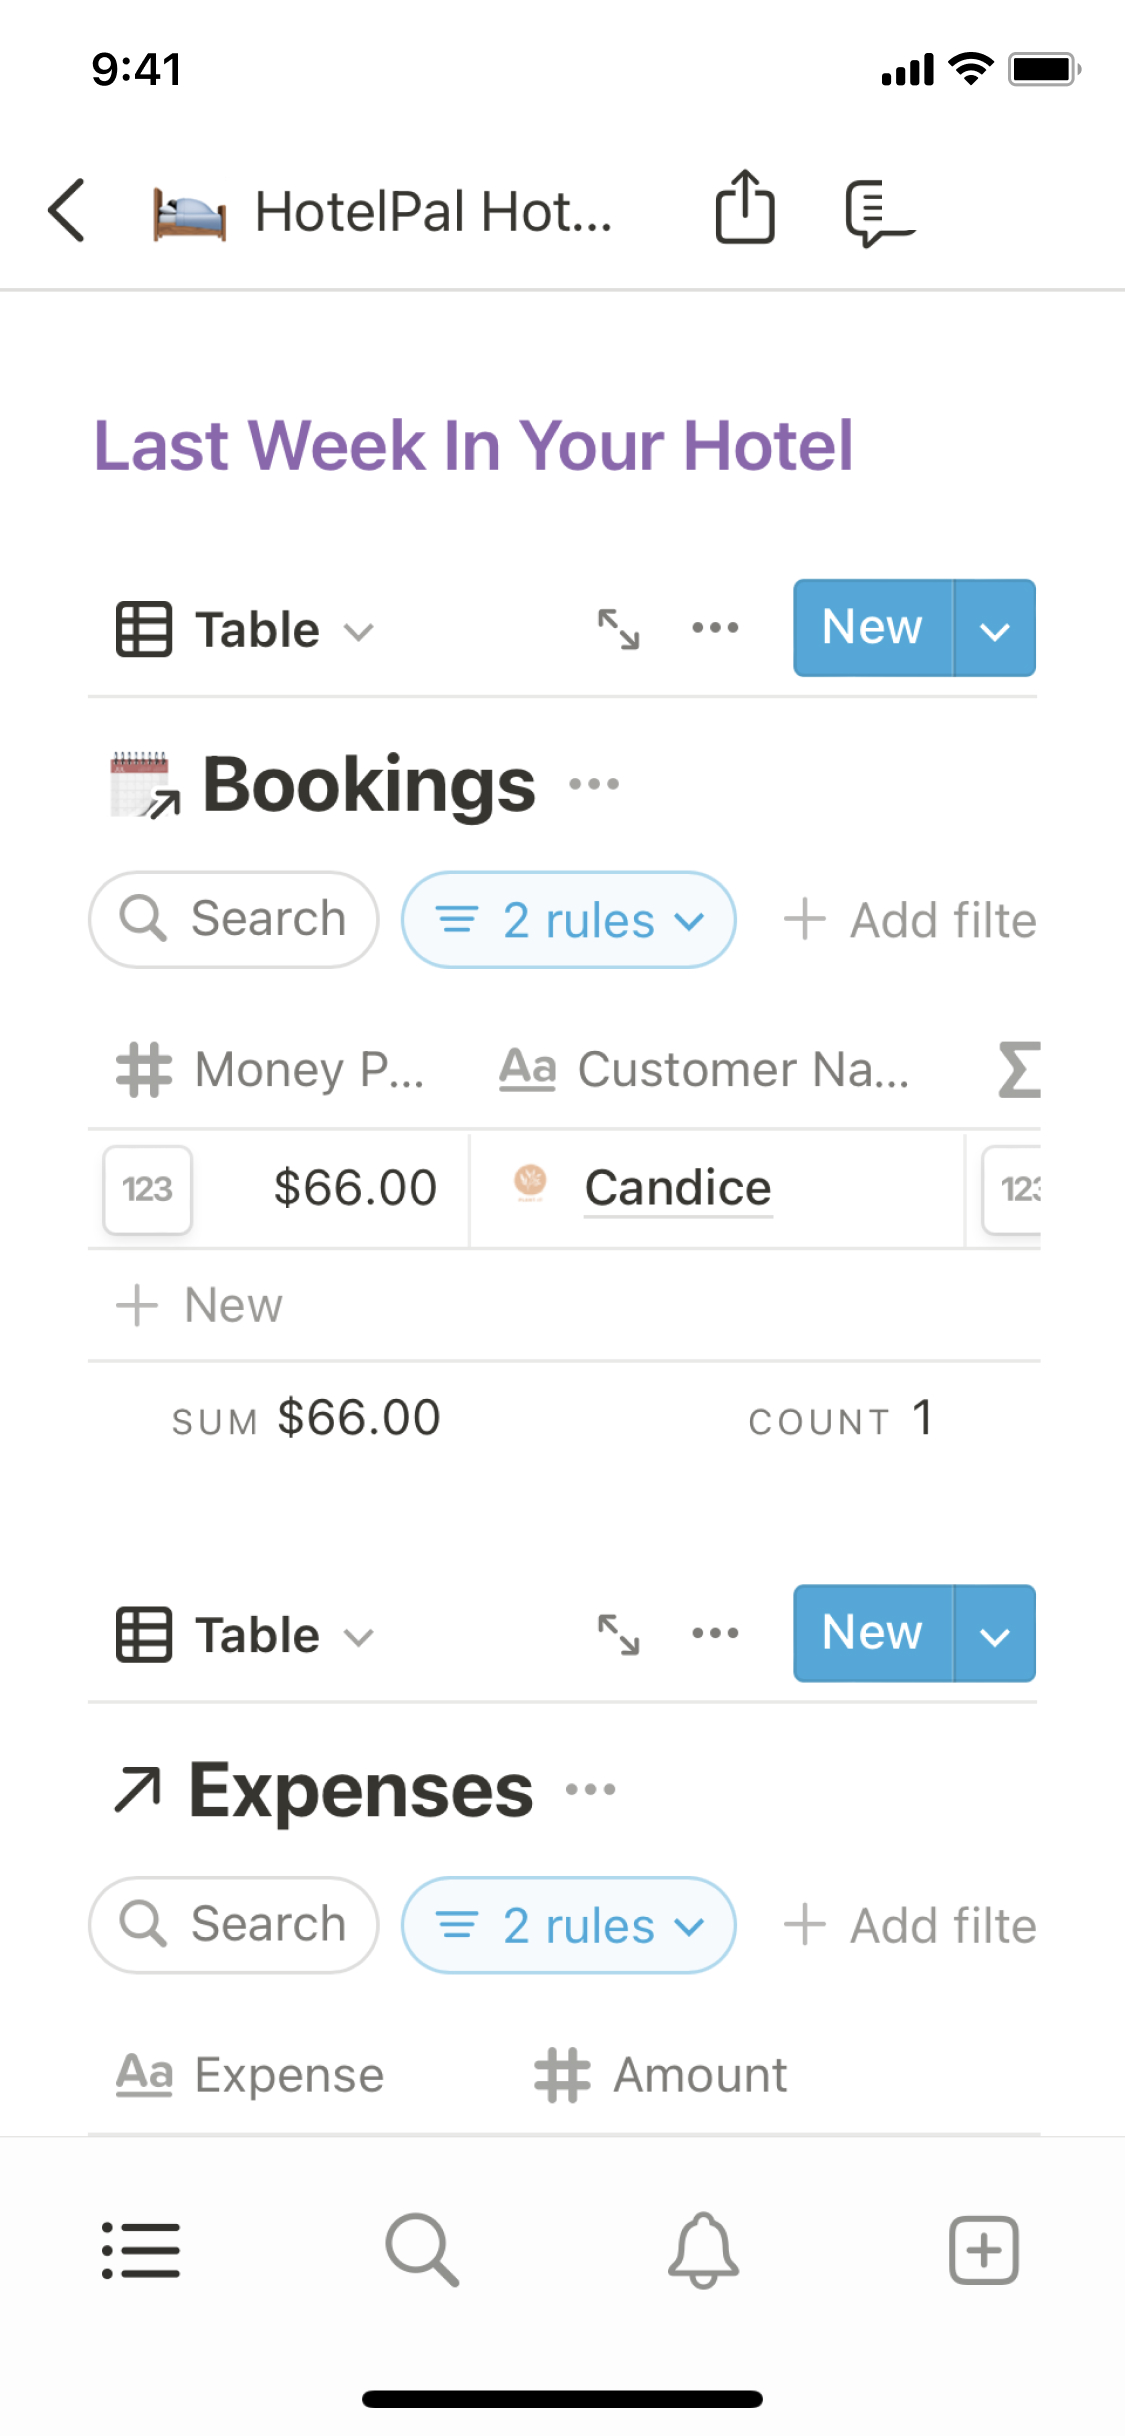The width and height of the screenshot is (1125, 2436).
Task: Tap the back arrow in the header
Action: tap(67, 211)
